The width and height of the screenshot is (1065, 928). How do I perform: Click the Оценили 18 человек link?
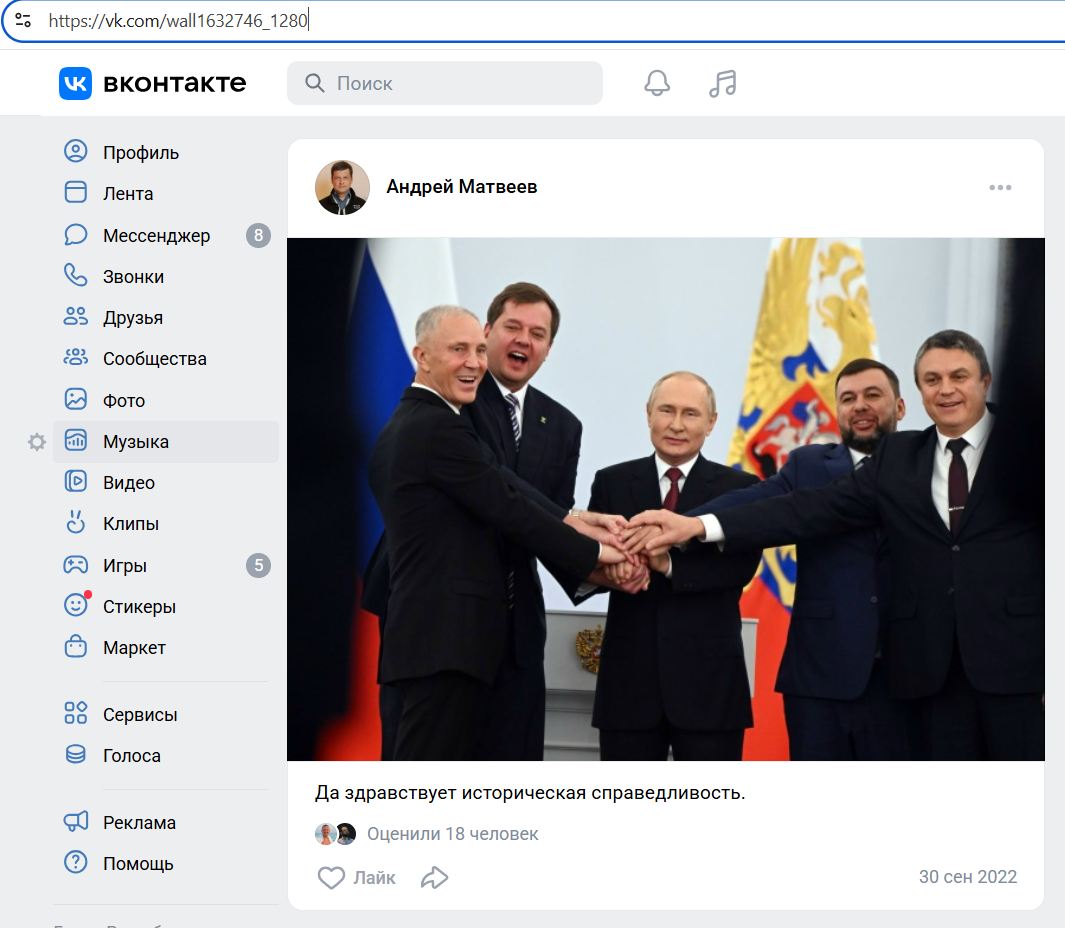point(452,834)
